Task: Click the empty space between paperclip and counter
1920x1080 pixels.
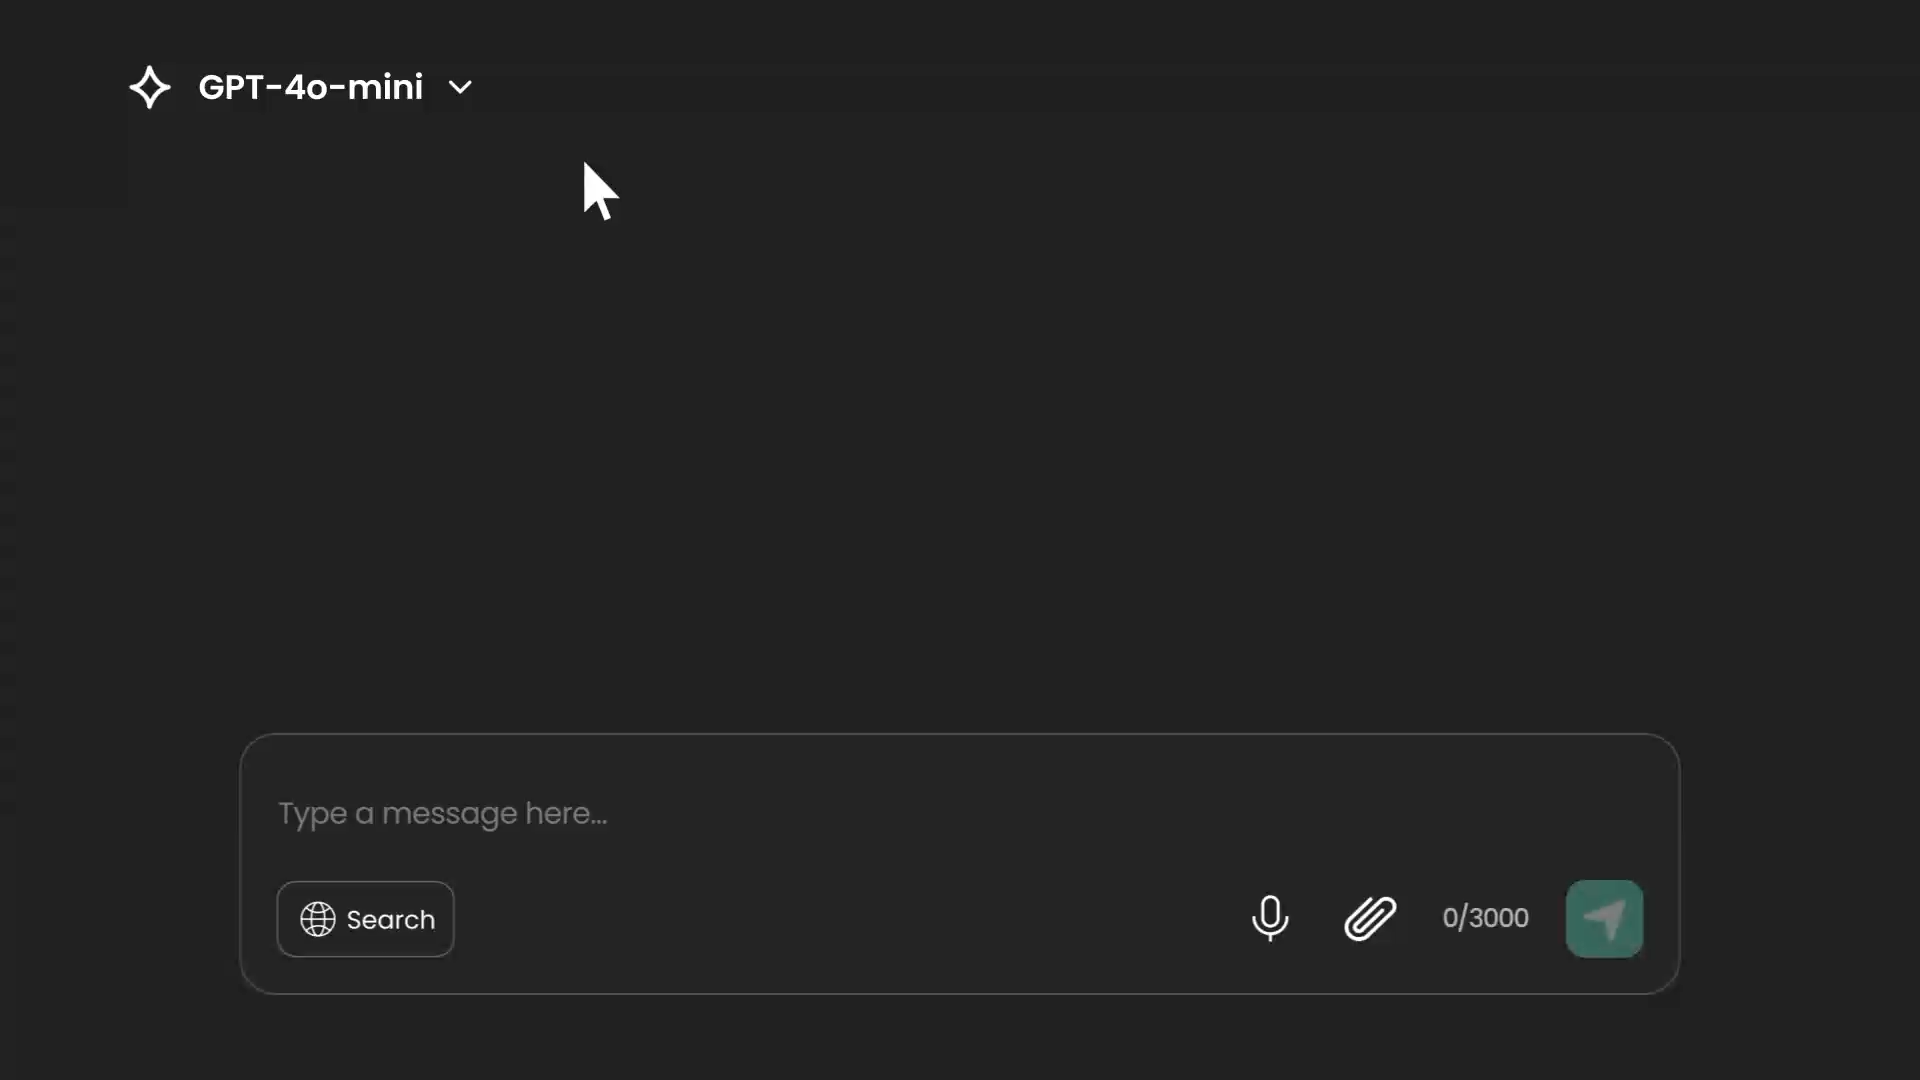Action: 1420,918
